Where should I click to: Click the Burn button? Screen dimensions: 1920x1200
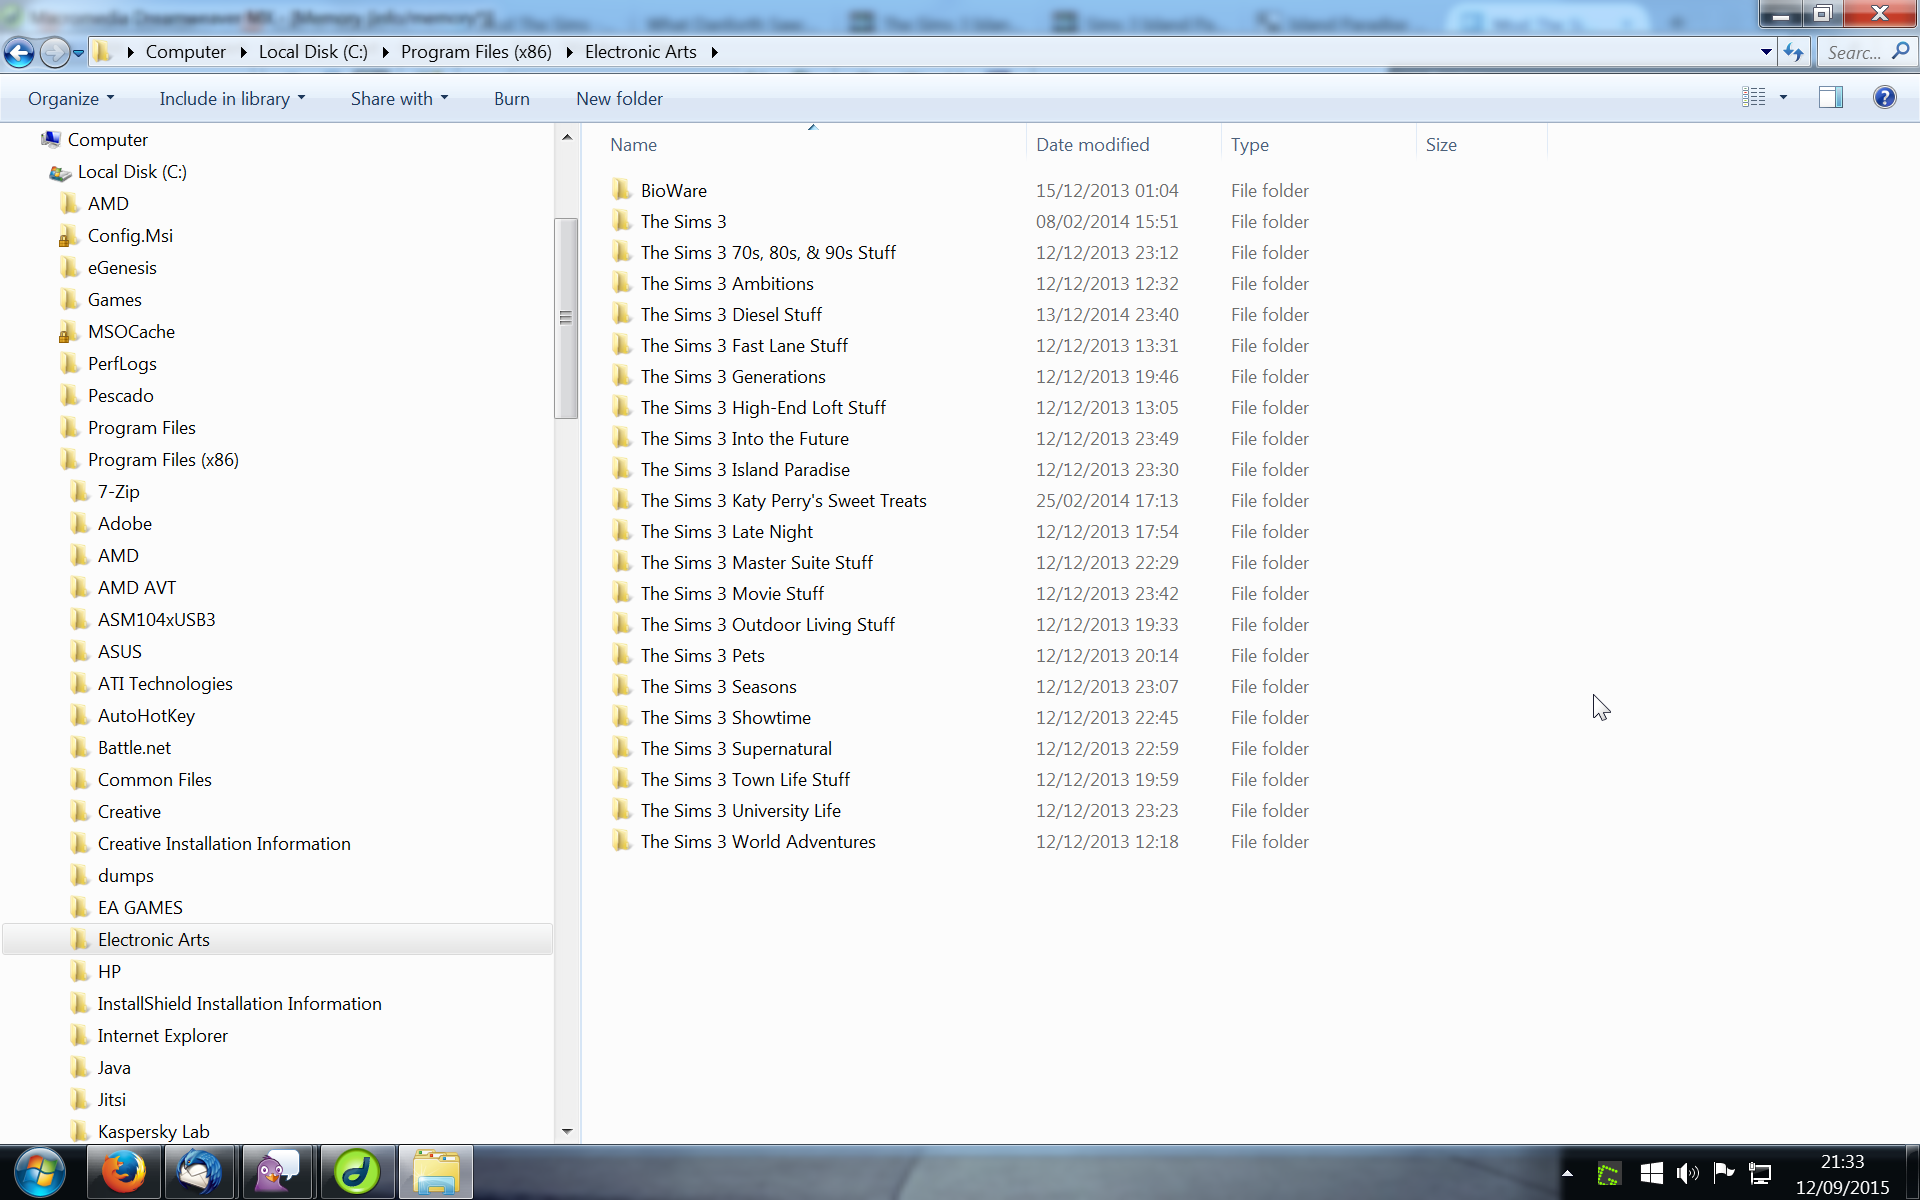[511, 98]
